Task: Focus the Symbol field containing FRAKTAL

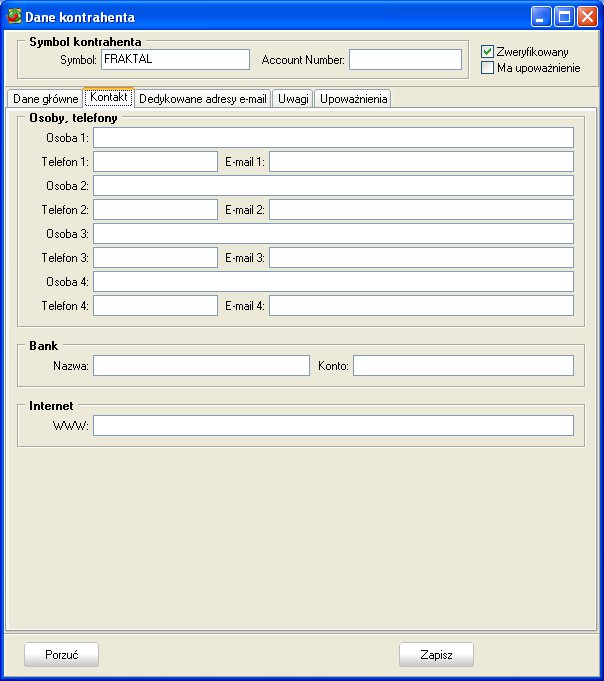Action: pyautogui.click(x=175, y=60)
